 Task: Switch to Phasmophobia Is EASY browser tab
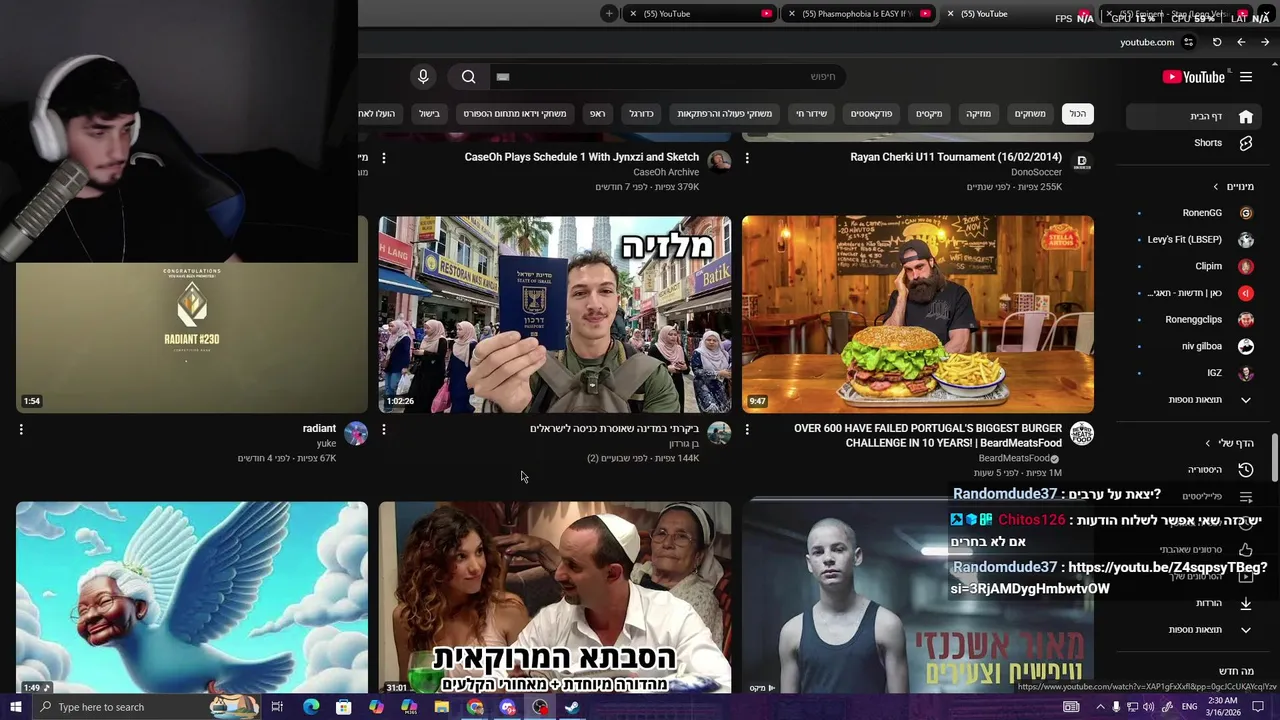point(857,14)
